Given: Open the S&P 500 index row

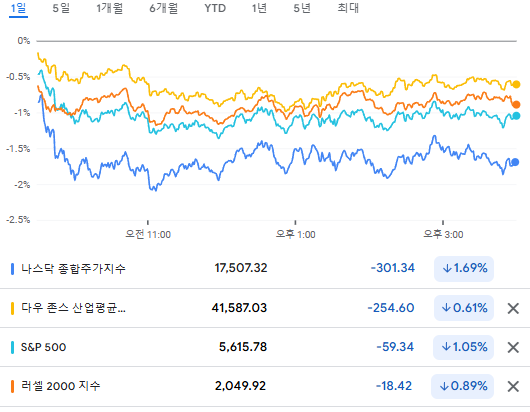Looking at the screenshot, I should 265,347.
